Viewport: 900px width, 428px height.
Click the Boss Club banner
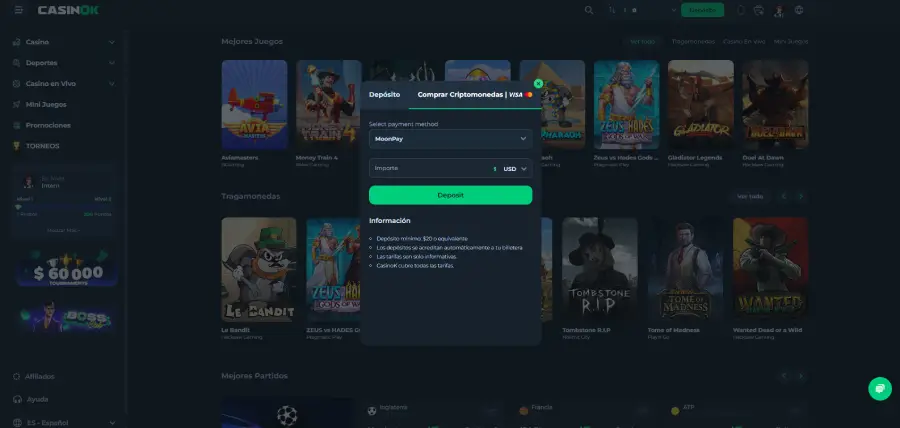pos(68,318)
